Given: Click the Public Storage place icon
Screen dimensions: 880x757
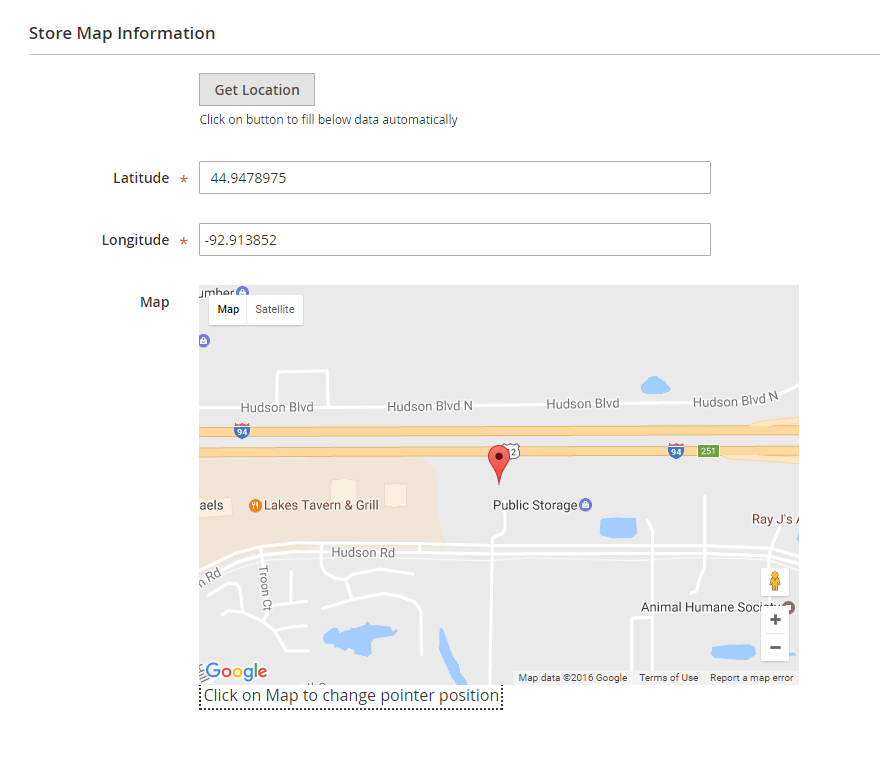Looking at the screenshot, I should click(x=586, y=505).
